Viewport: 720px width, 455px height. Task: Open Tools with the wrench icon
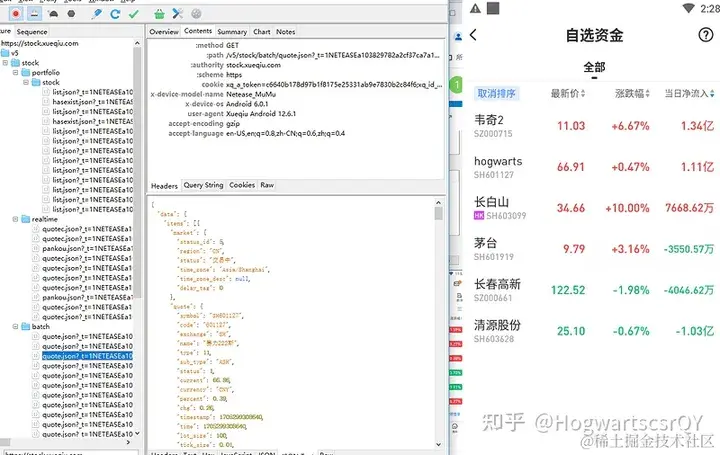click(x=178, y=14)
